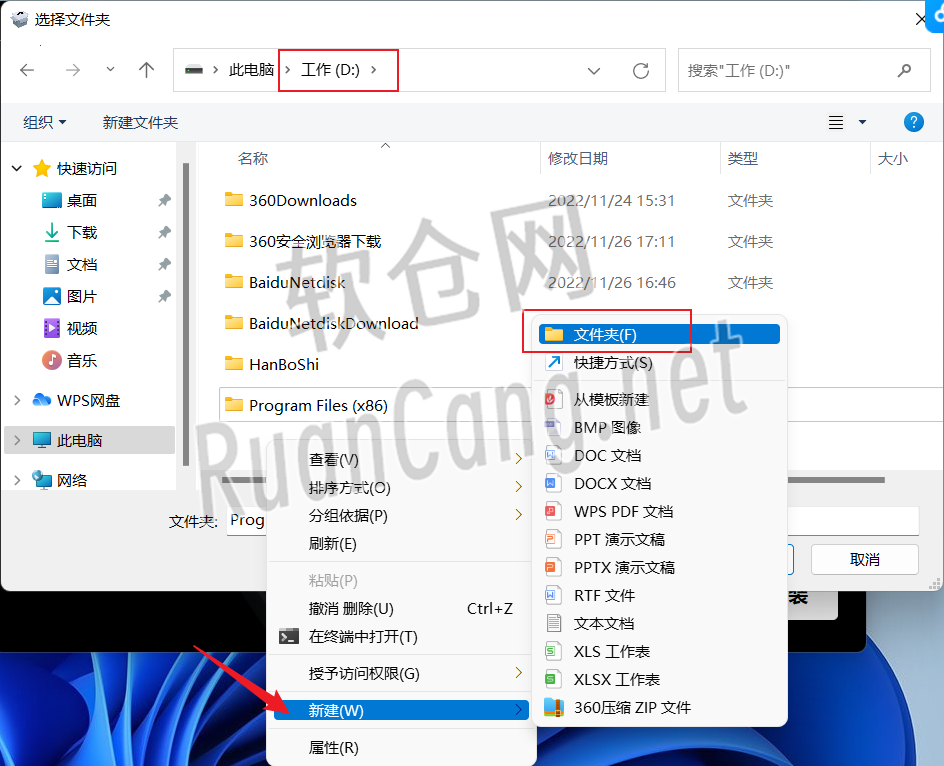Expand the address bar dropdown arrow
This screenshot has width=944, height=766.
pos(594,70)
